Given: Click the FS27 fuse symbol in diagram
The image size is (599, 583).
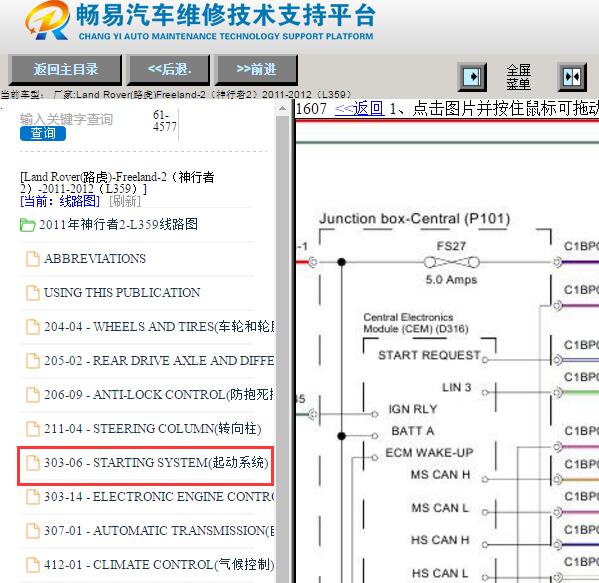Looking at the screenshot, I should click(x=451, y=262).
